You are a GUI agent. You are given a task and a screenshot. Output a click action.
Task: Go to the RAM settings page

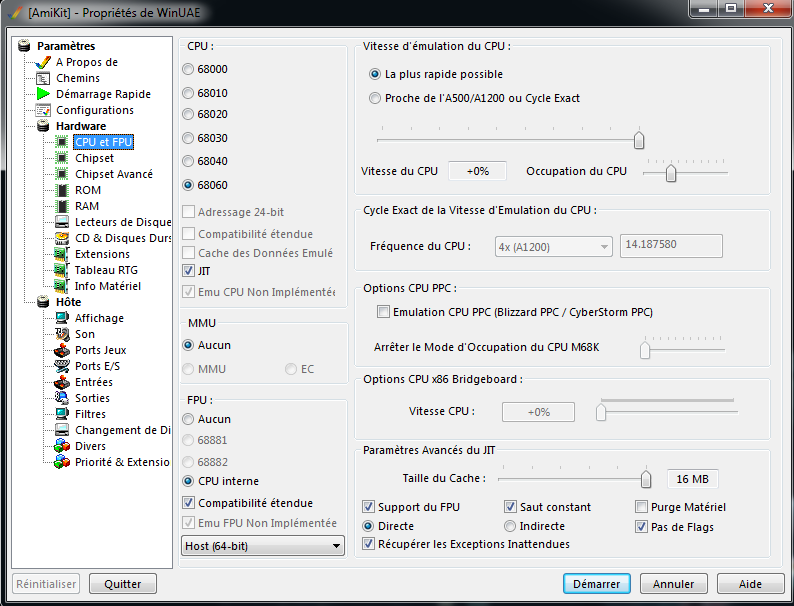[x=87, y=207]
